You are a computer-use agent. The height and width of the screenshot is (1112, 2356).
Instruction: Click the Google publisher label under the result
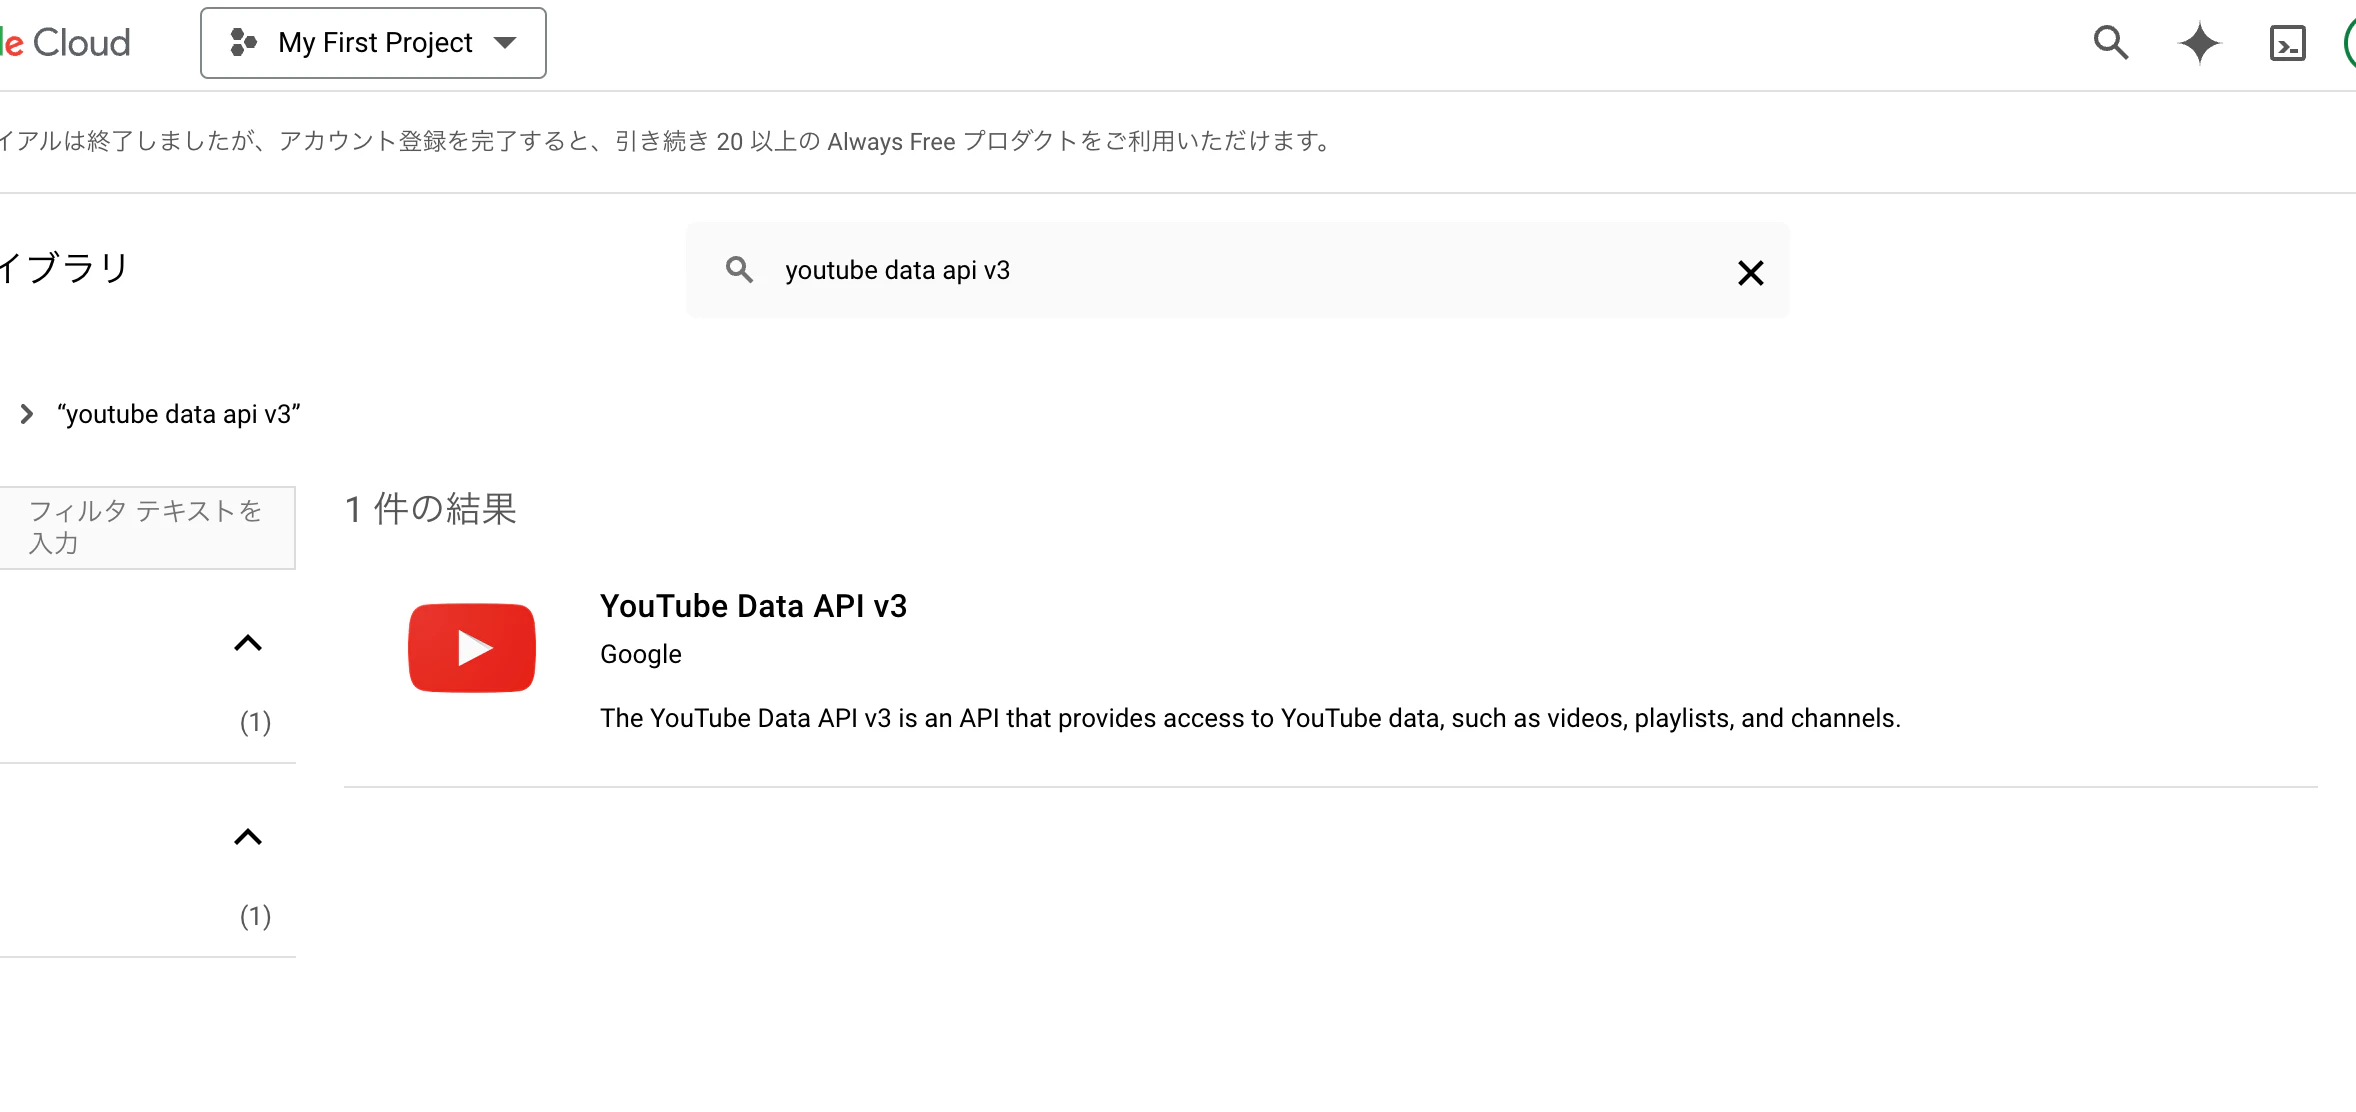tap(640, 654)
